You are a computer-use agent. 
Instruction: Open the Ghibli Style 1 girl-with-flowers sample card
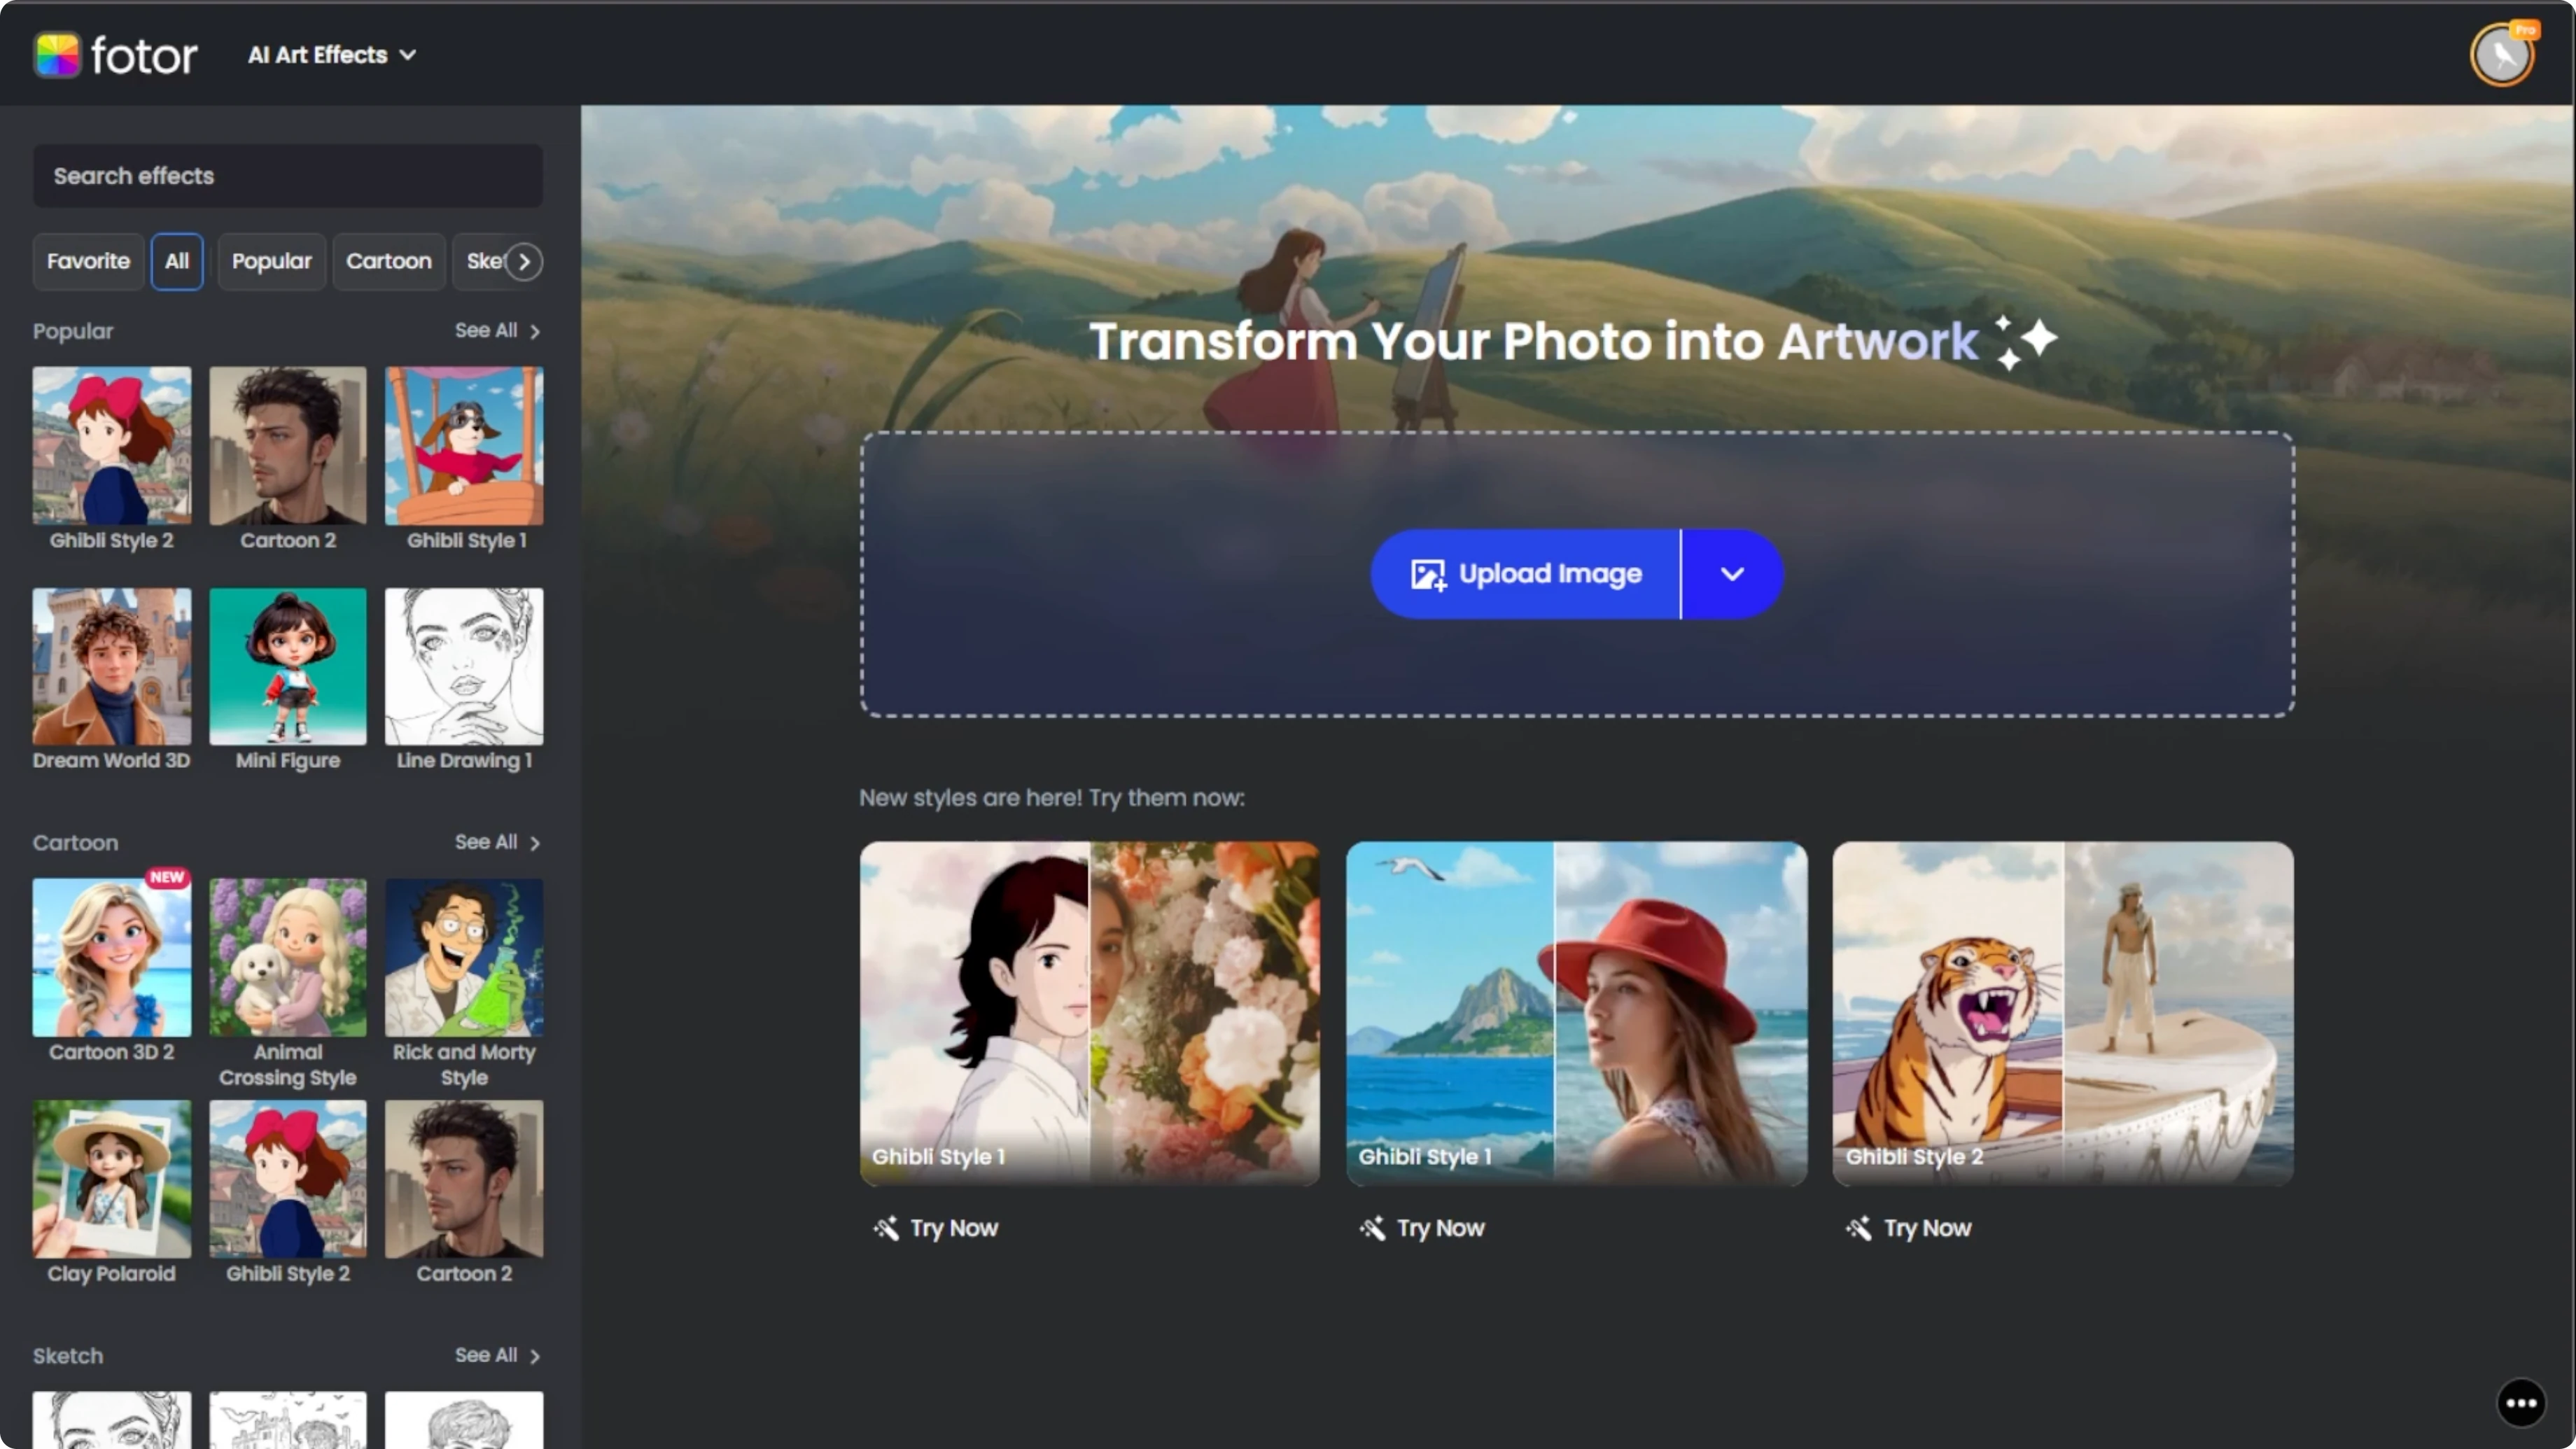pyautogui.click(x=1090, y=1013)
